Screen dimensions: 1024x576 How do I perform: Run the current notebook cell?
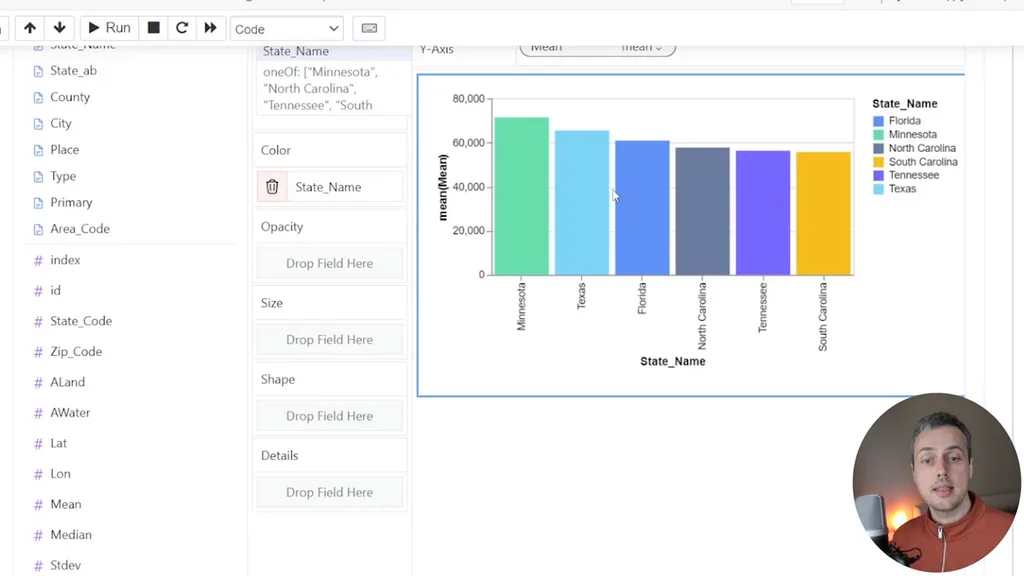[110, 28]
